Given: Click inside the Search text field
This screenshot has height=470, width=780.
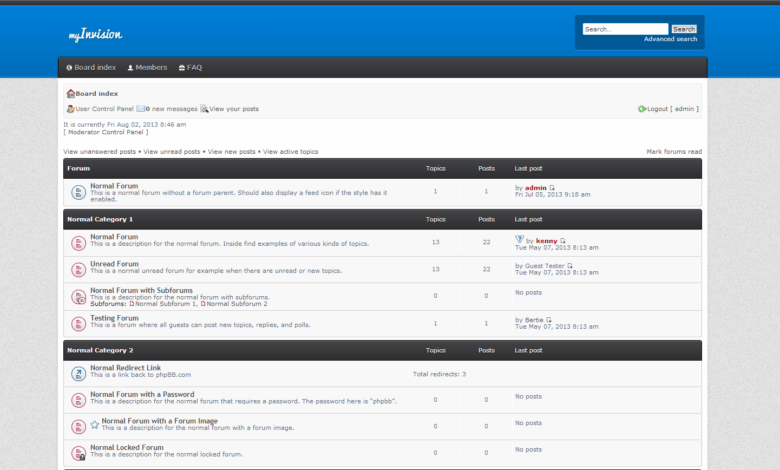Looking at the screenshot, I should pos(625,29).
